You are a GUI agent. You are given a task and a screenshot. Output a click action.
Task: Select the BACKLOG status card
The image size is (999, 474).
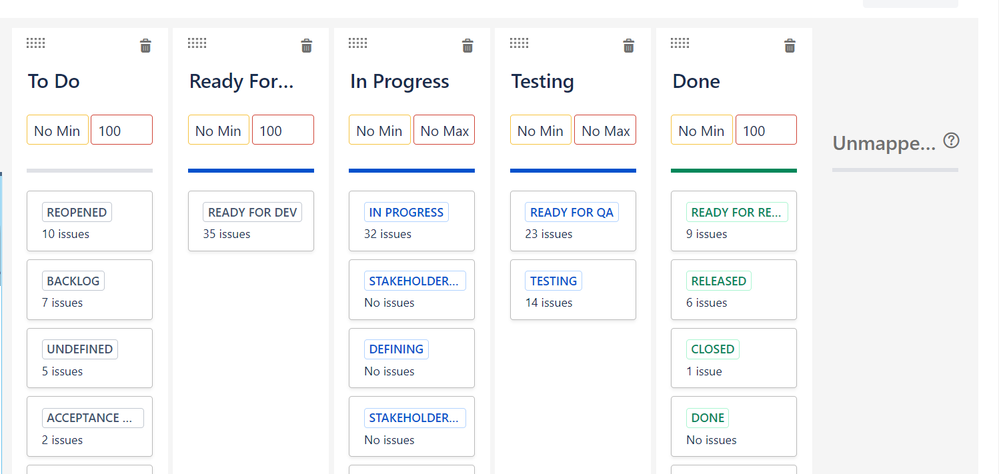pyautogui.click(x=90, y=290)
